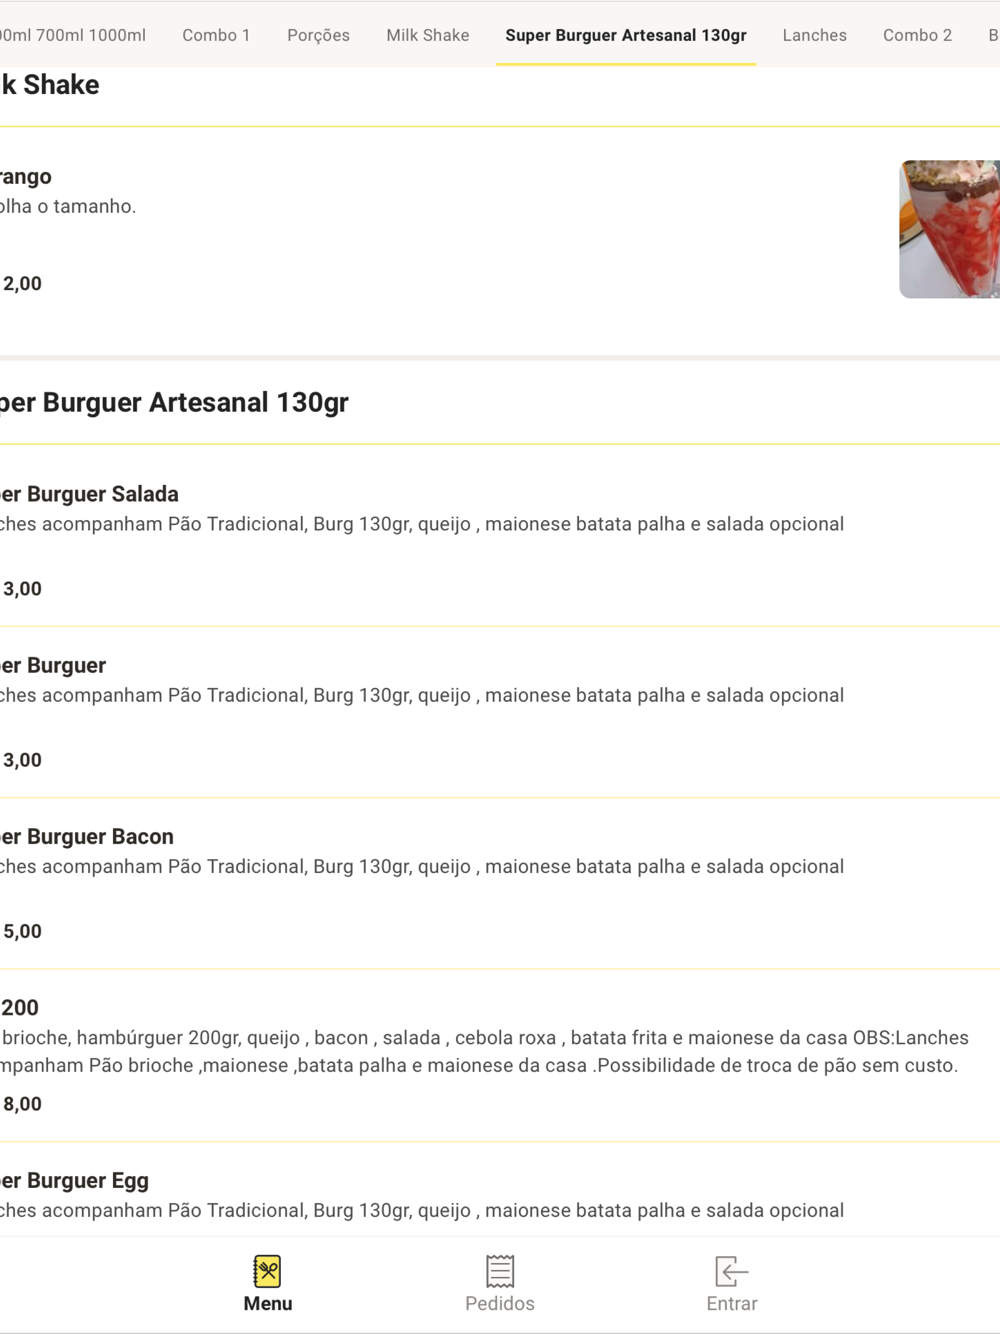Tap the Entrar label in bottom bar
This screenshot has height=1334, width=1000.
point(732,1304)
